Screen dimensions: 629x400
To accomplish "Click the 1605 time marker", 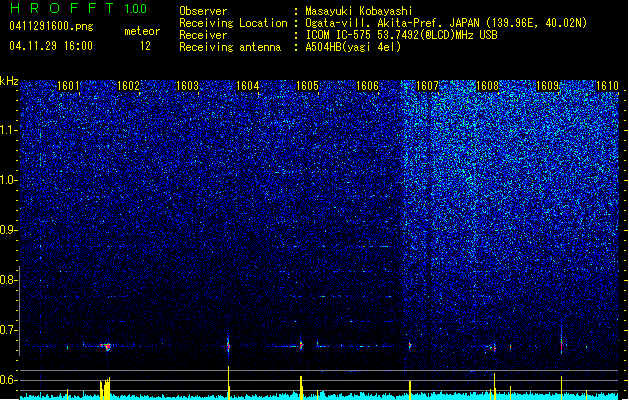I will 307,86.
